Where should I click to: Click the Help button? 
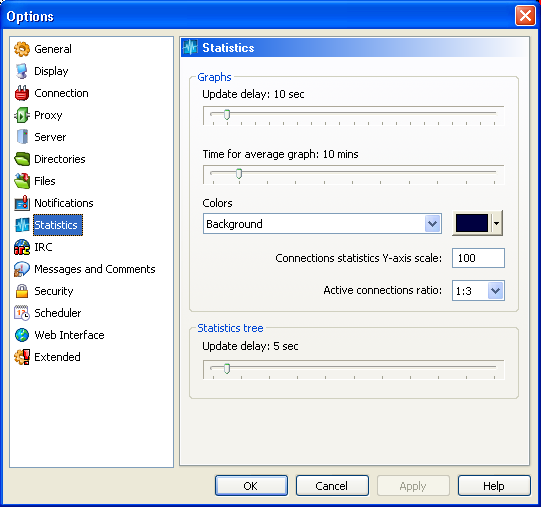pyautogui.click(x=494, y=486)
